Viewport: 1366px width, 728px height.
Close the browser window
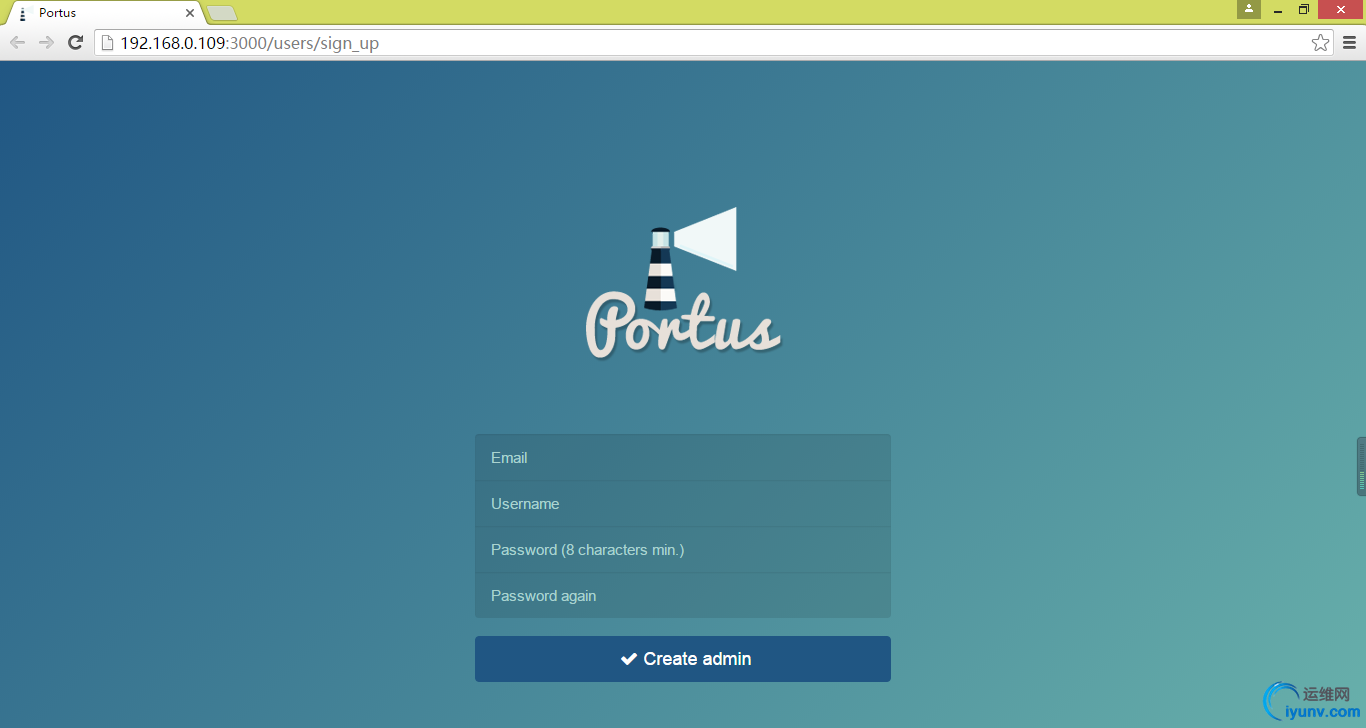(1340, 9)
